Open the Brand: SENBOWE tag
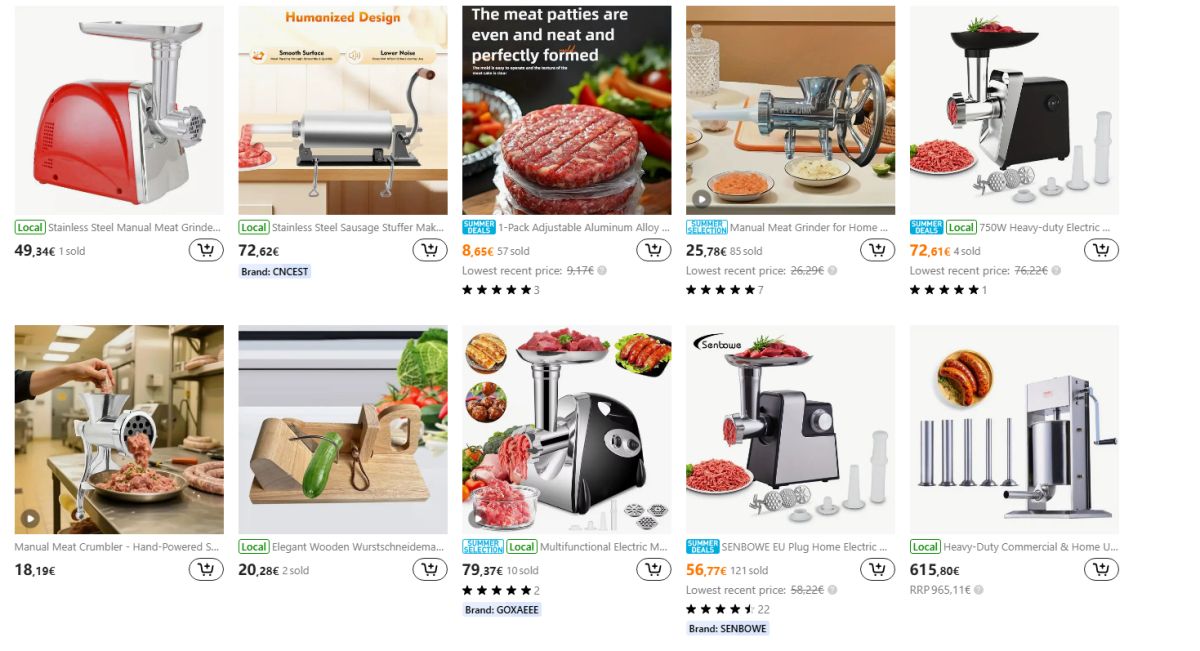This screenshot has width=1200, height=651. point(728,629)
